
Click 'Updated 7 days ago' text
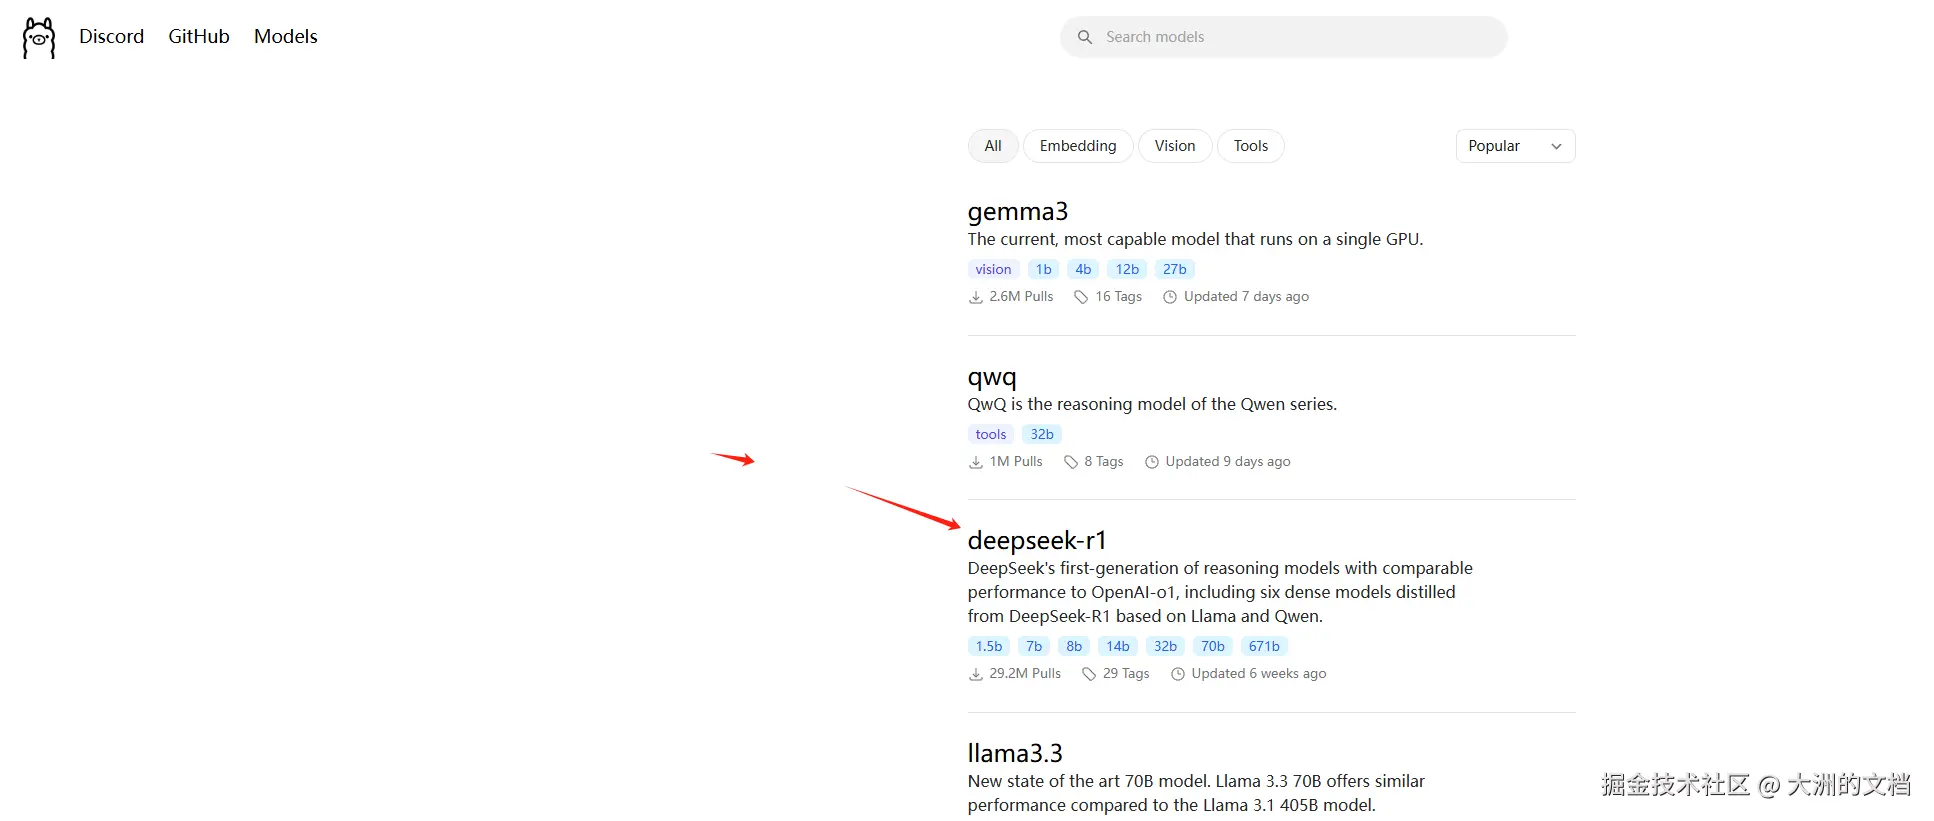pos(1246,297)
